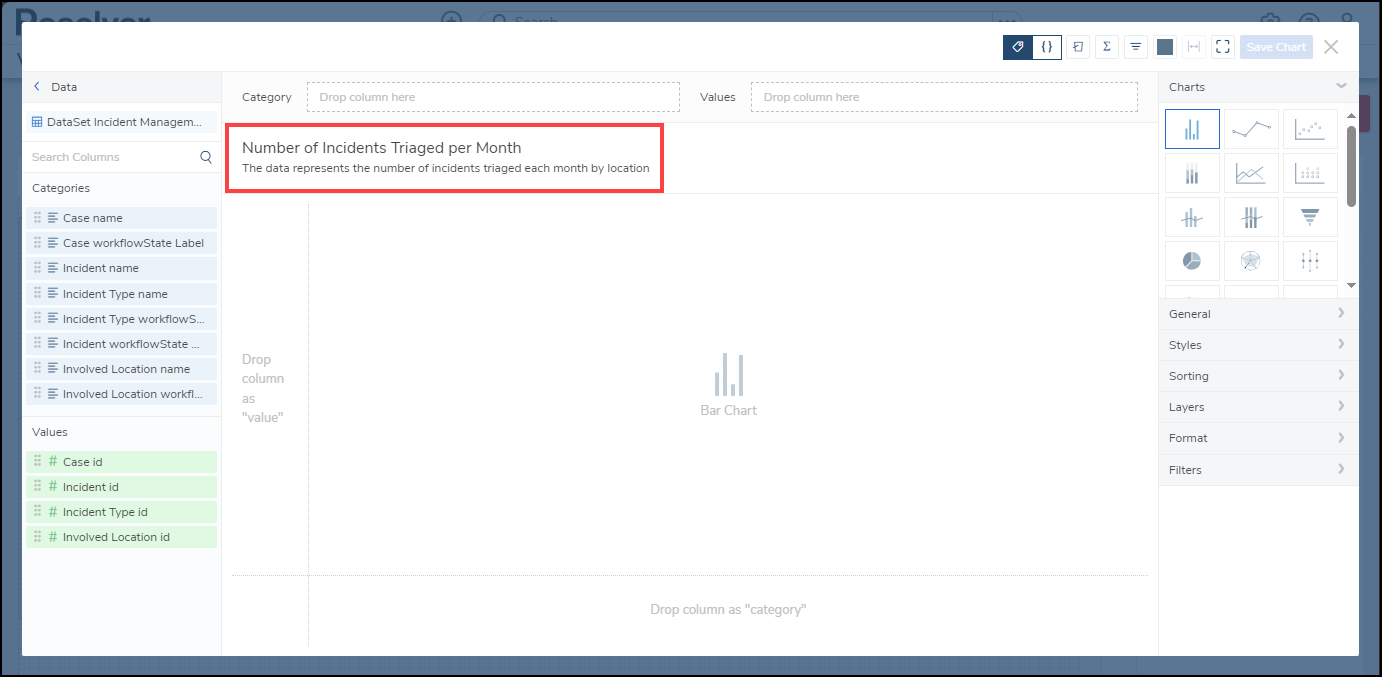Expand the Sorting section

coord(1258,376)
